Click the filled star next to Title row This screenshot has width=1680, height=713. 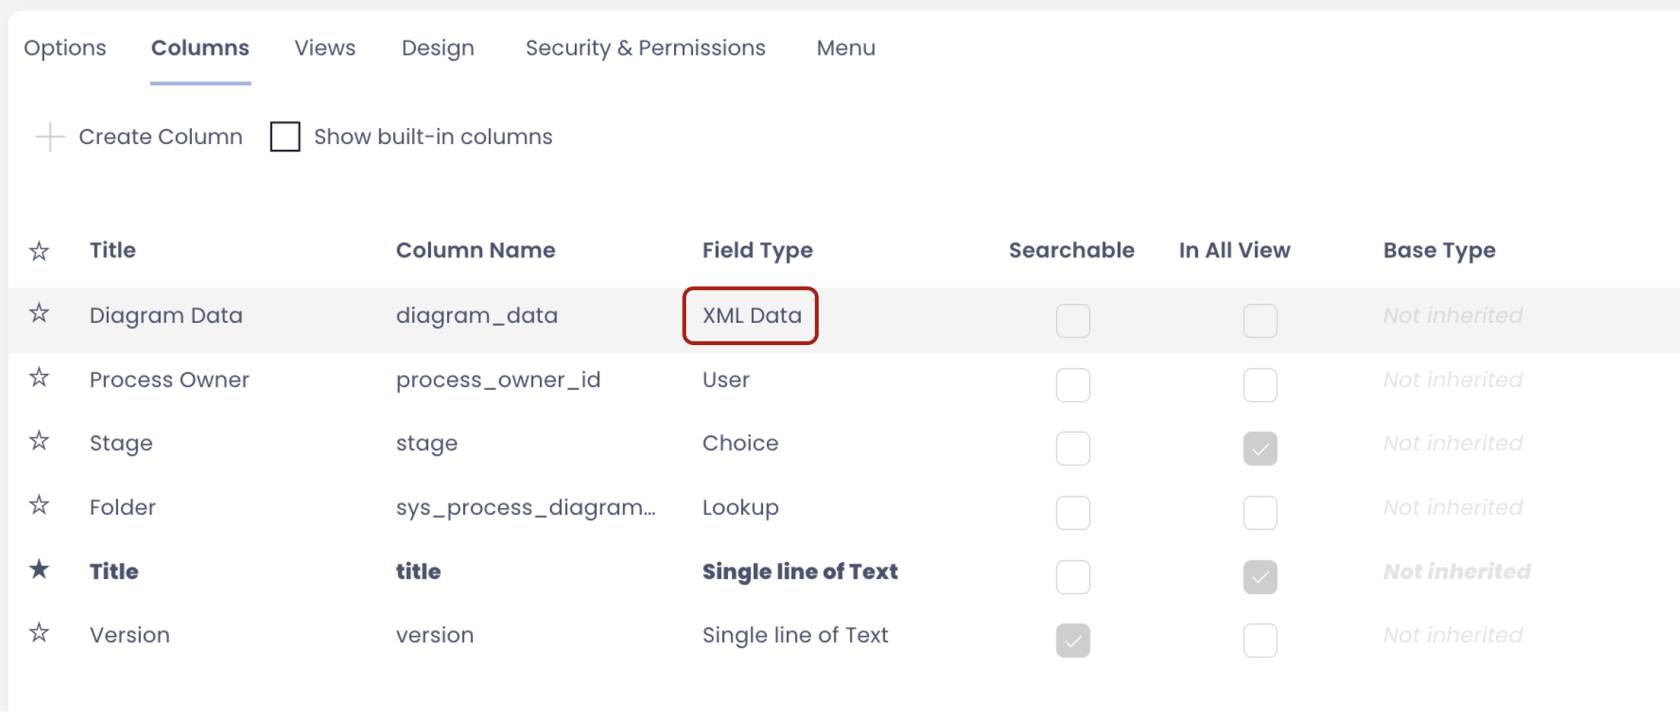[39, 570]
